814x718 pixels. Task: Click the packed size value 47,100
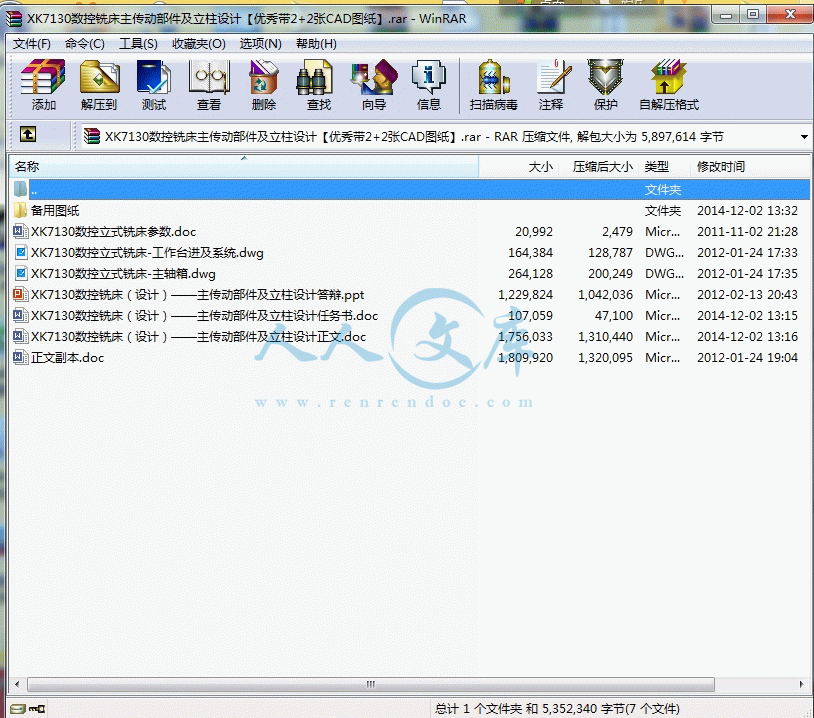[x=614, y=316]
